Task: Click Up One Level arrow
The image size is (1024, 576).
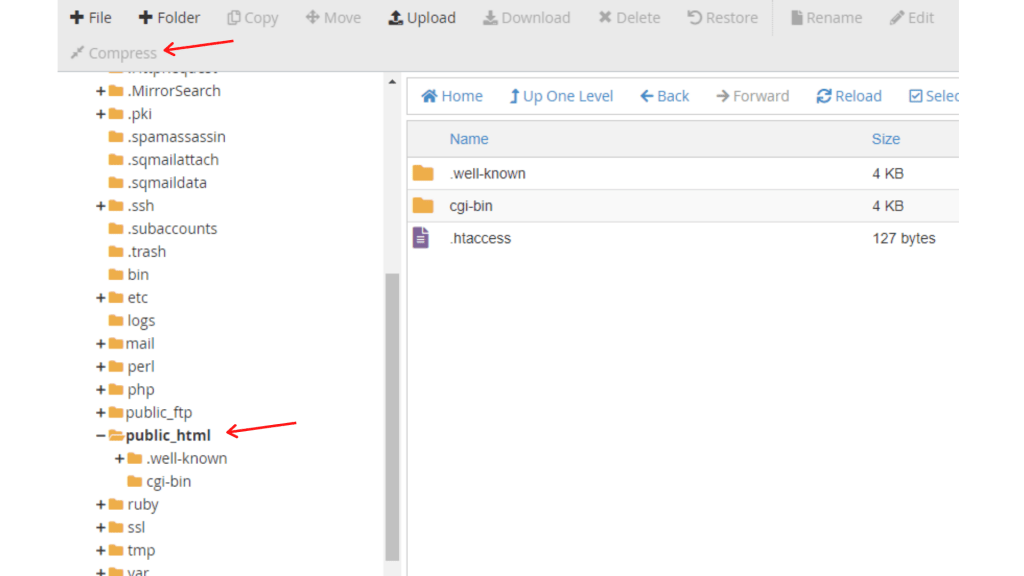Action: [x=515, y=96]
